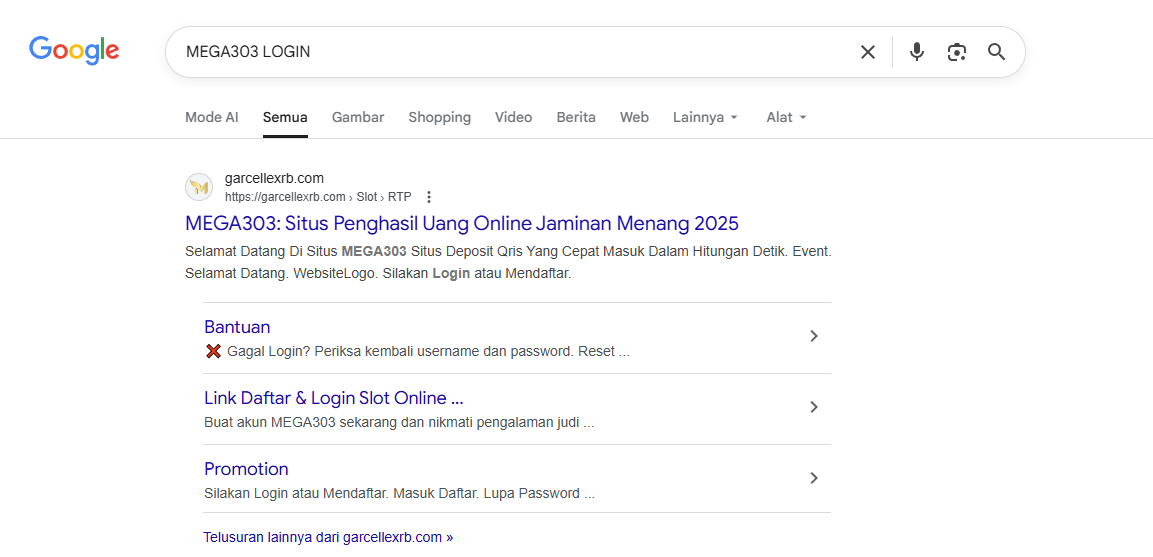
Task: Click the garcellexrb.com site name
Action: pos(274,178)
